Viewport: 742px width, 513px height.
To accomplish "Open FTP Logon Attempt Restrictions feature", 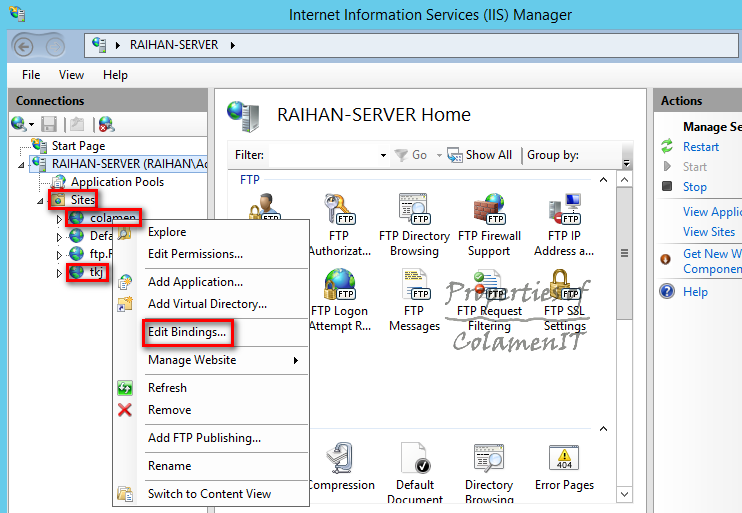I will click(339, 300).
